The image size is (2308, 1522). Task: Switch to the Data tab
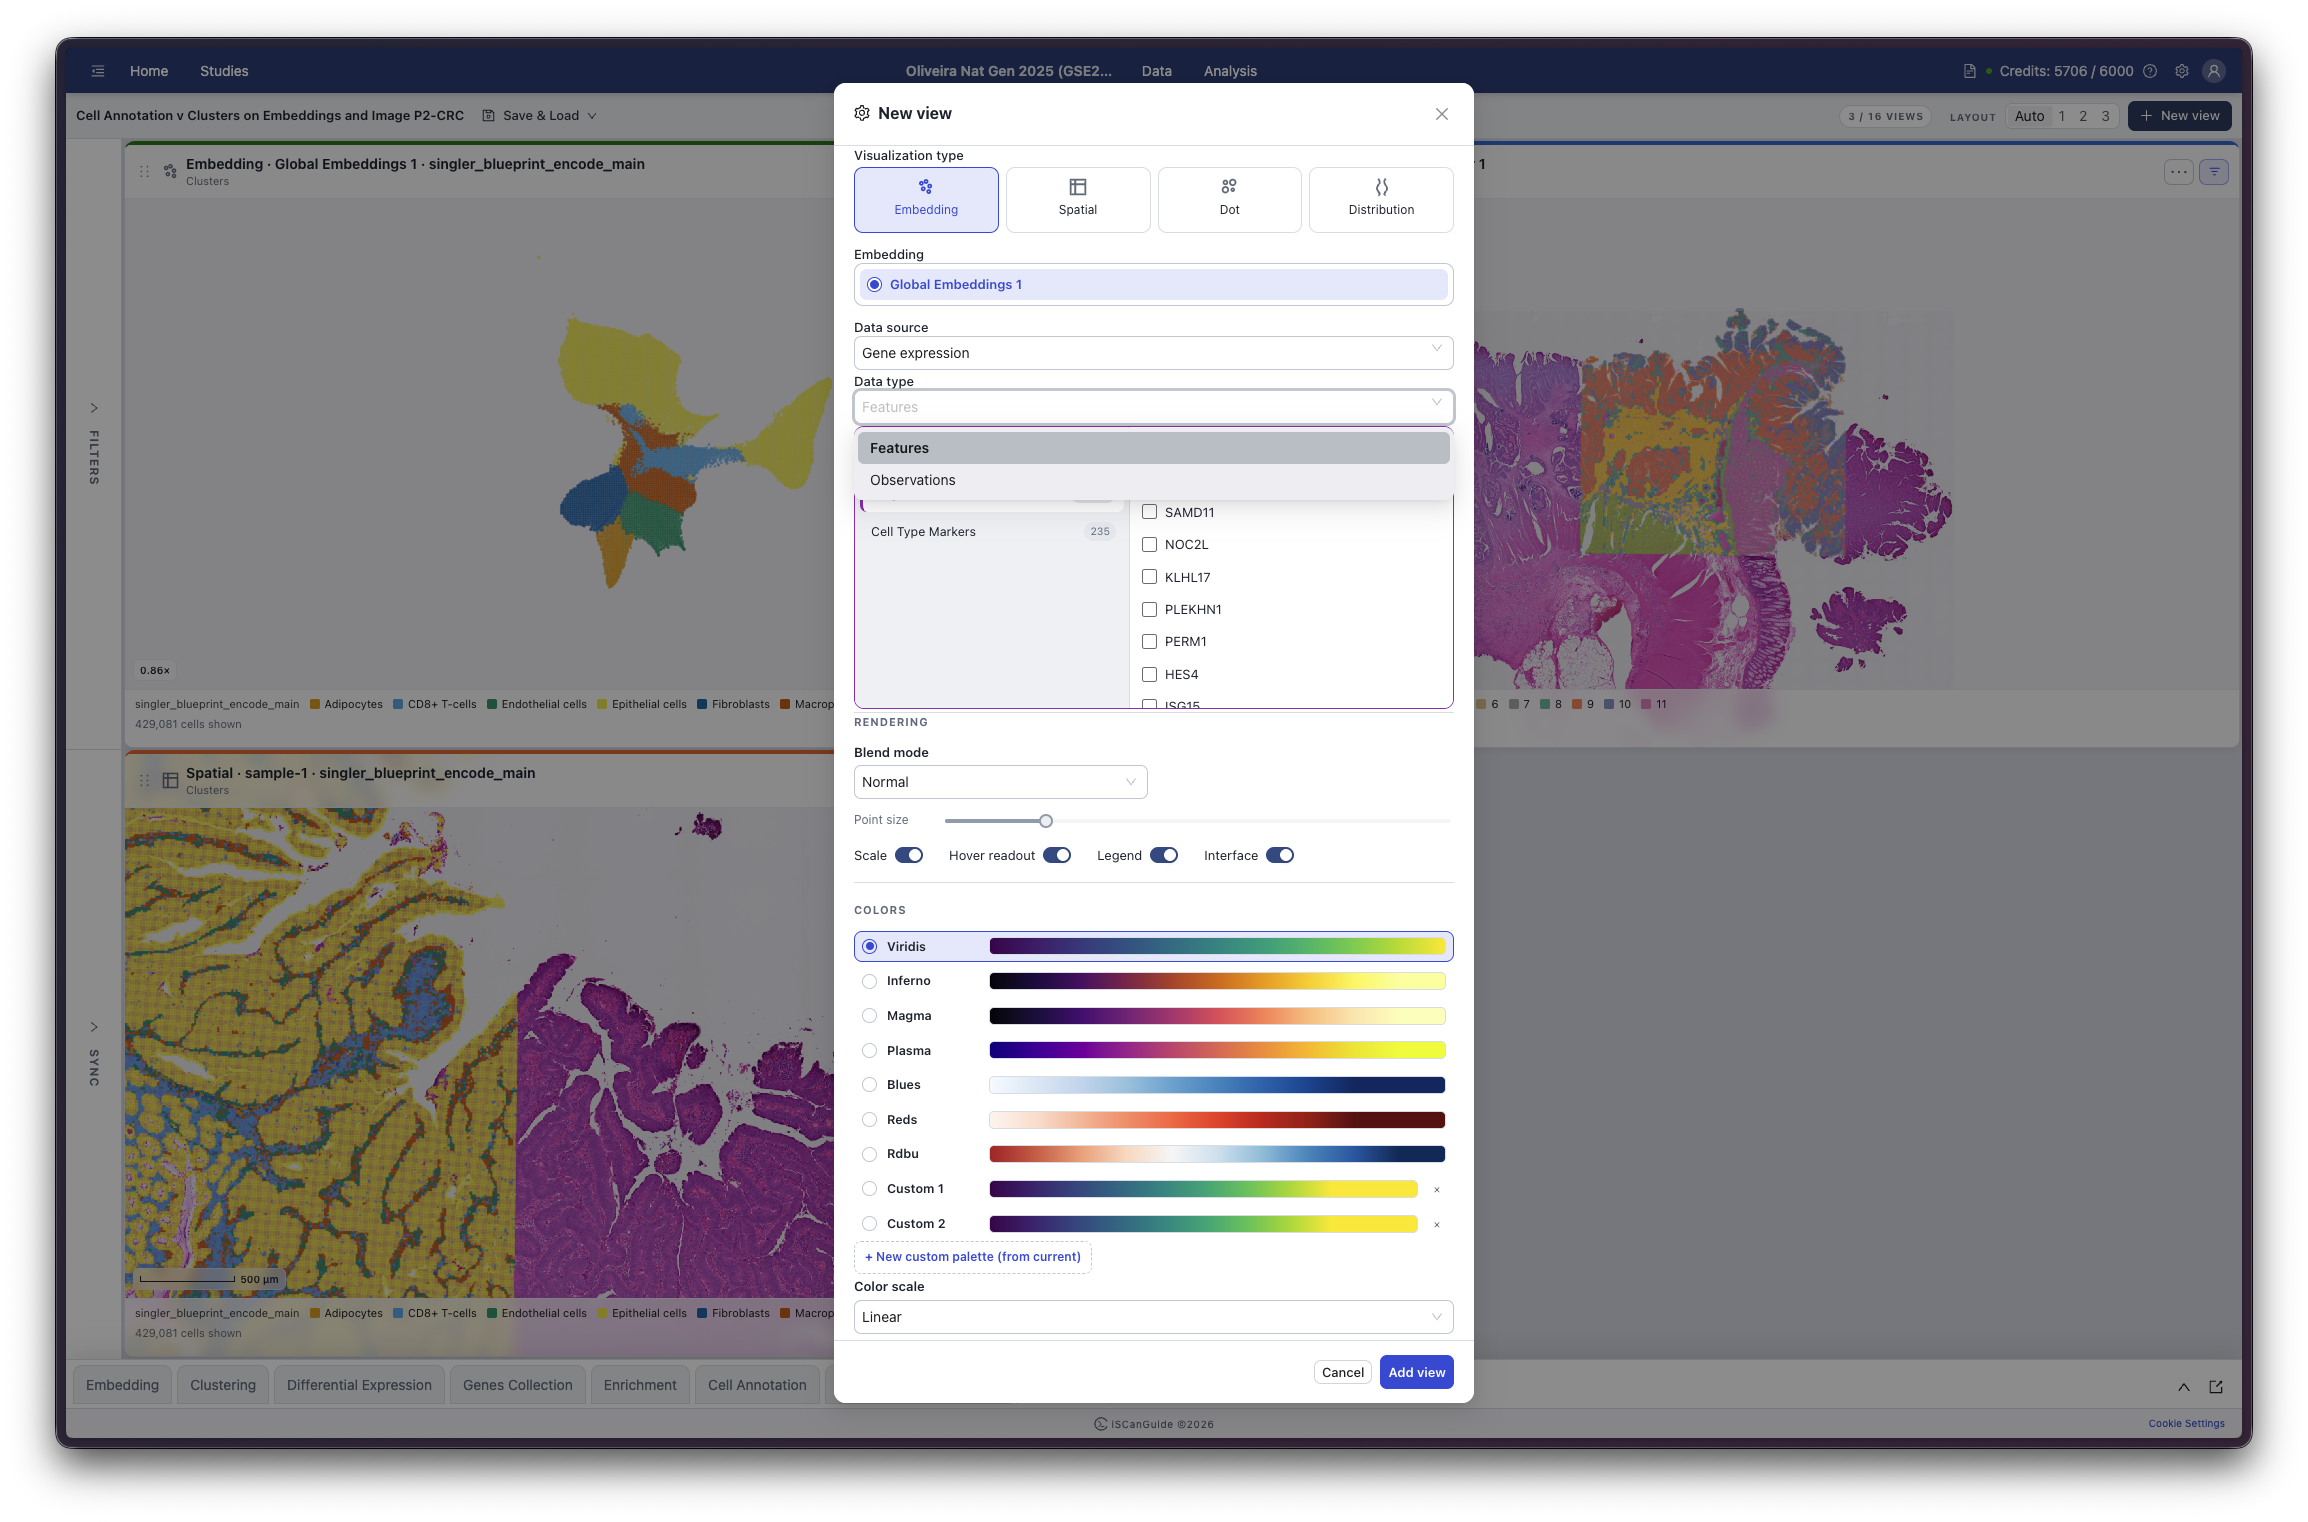(1156, 71)
